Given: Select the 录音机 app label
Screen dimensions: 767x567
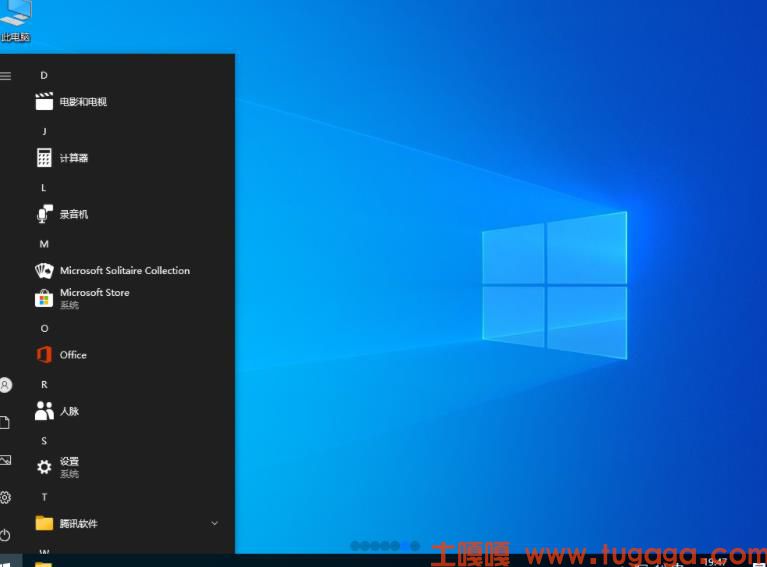Looking at the screenshot, I should (74, 214).
